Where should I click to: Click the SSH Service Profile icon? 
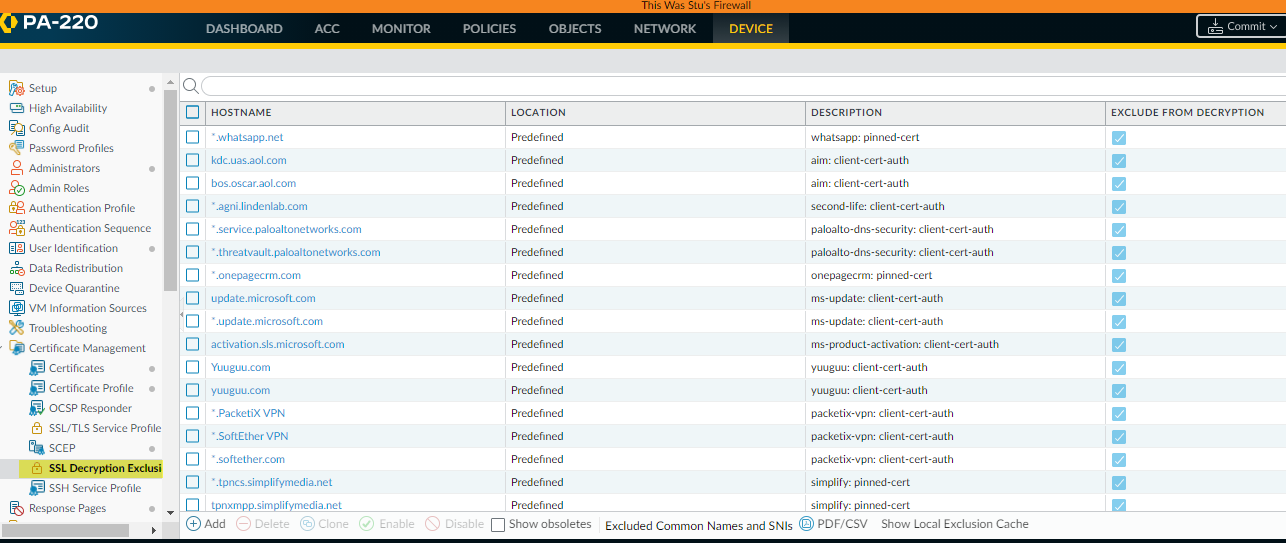[x=37, y=488]
